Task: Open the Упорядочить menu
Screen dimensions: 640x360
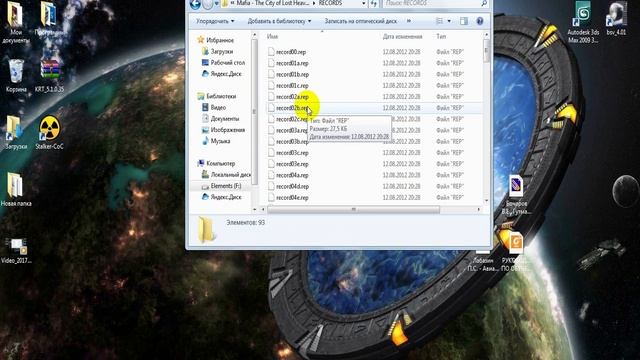Action: (x=215, y=21)
